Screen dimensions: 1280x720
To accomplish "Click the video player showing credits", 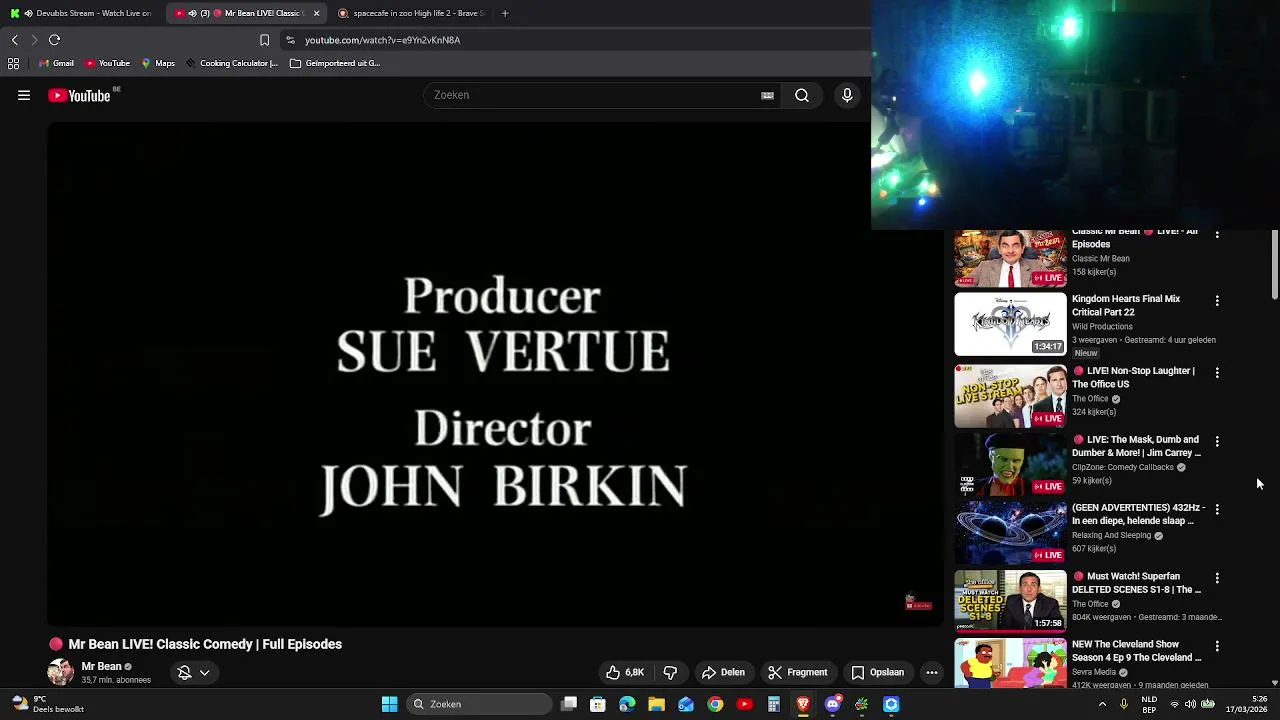I will pyautogui.click(x=495, y=374).
